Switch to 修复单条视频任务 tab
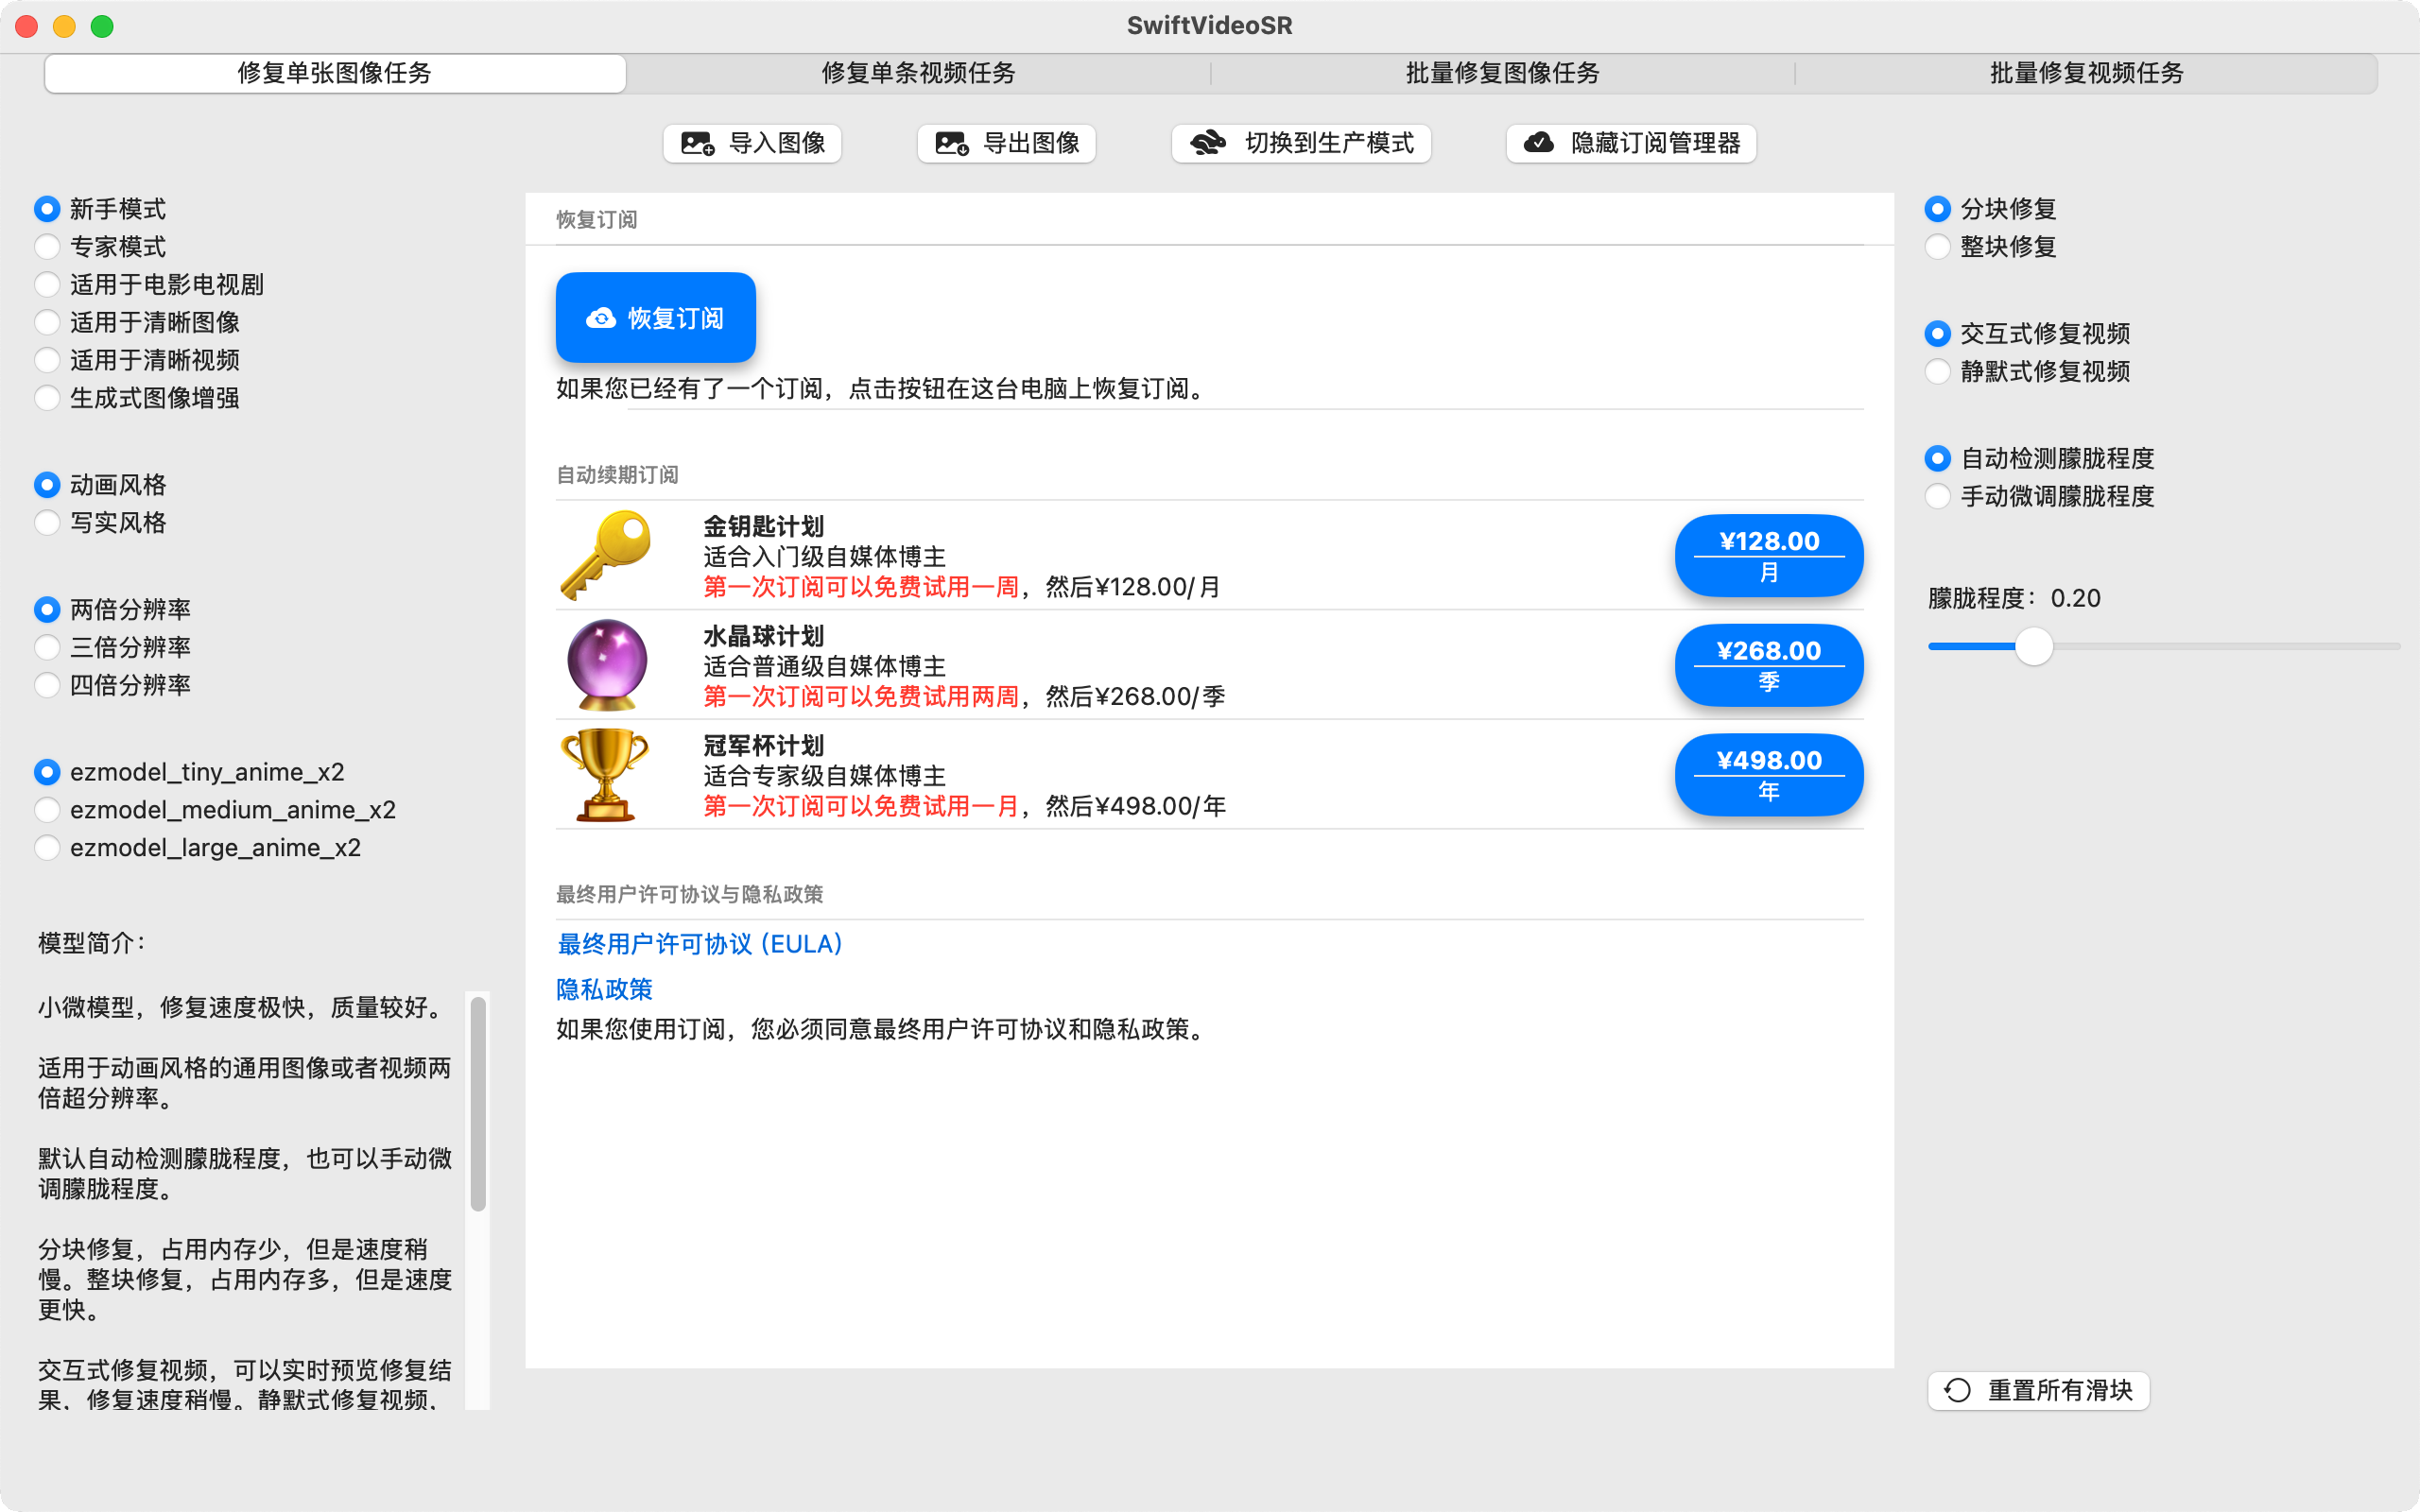The image size is (2420, 1512). [x=918, y=73]
